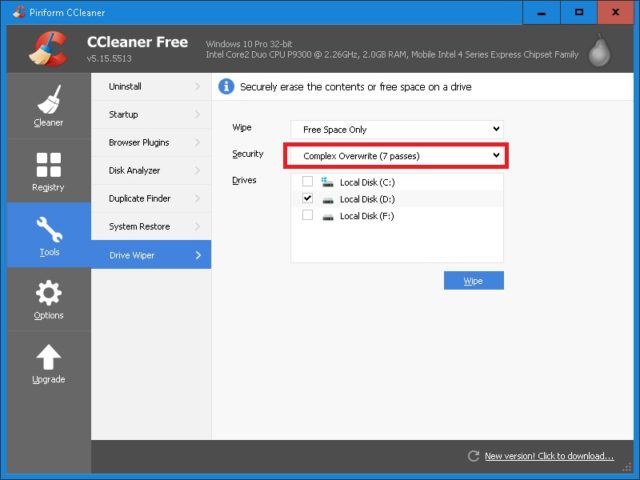The height and width of the screenshot is (480, 640).
Task: Select the Local Disk (F:) label
Action: (367, 216)
